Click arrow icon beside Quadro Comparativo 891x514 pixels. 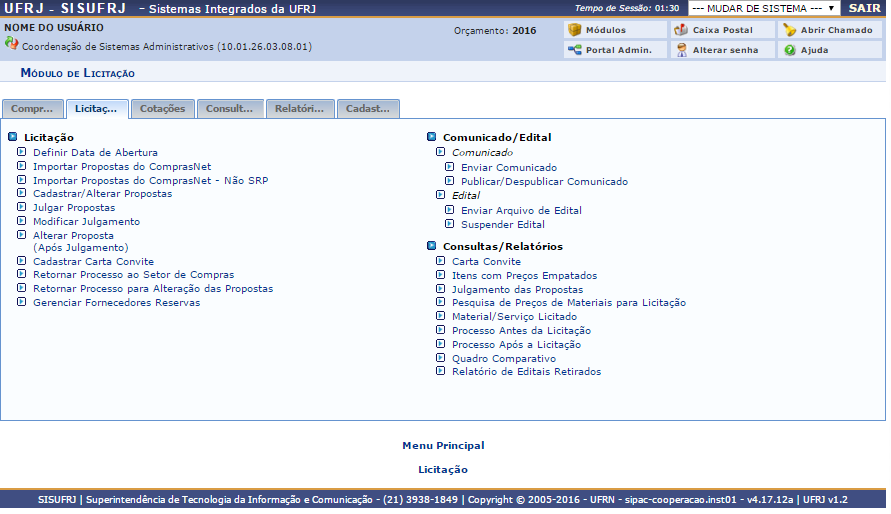click(x=440, y=358)
